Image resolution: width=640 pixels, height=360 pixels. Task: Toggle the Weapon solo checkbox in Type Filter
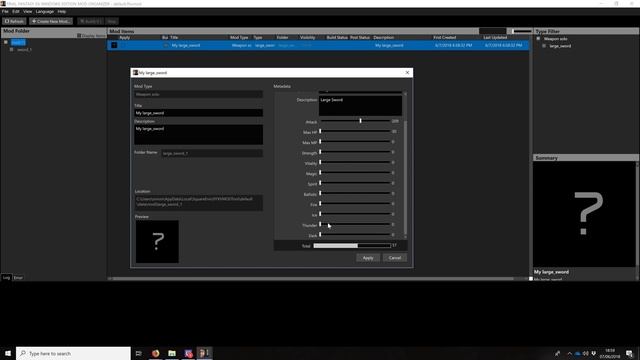pyautogui.click(x=538, y=39)
